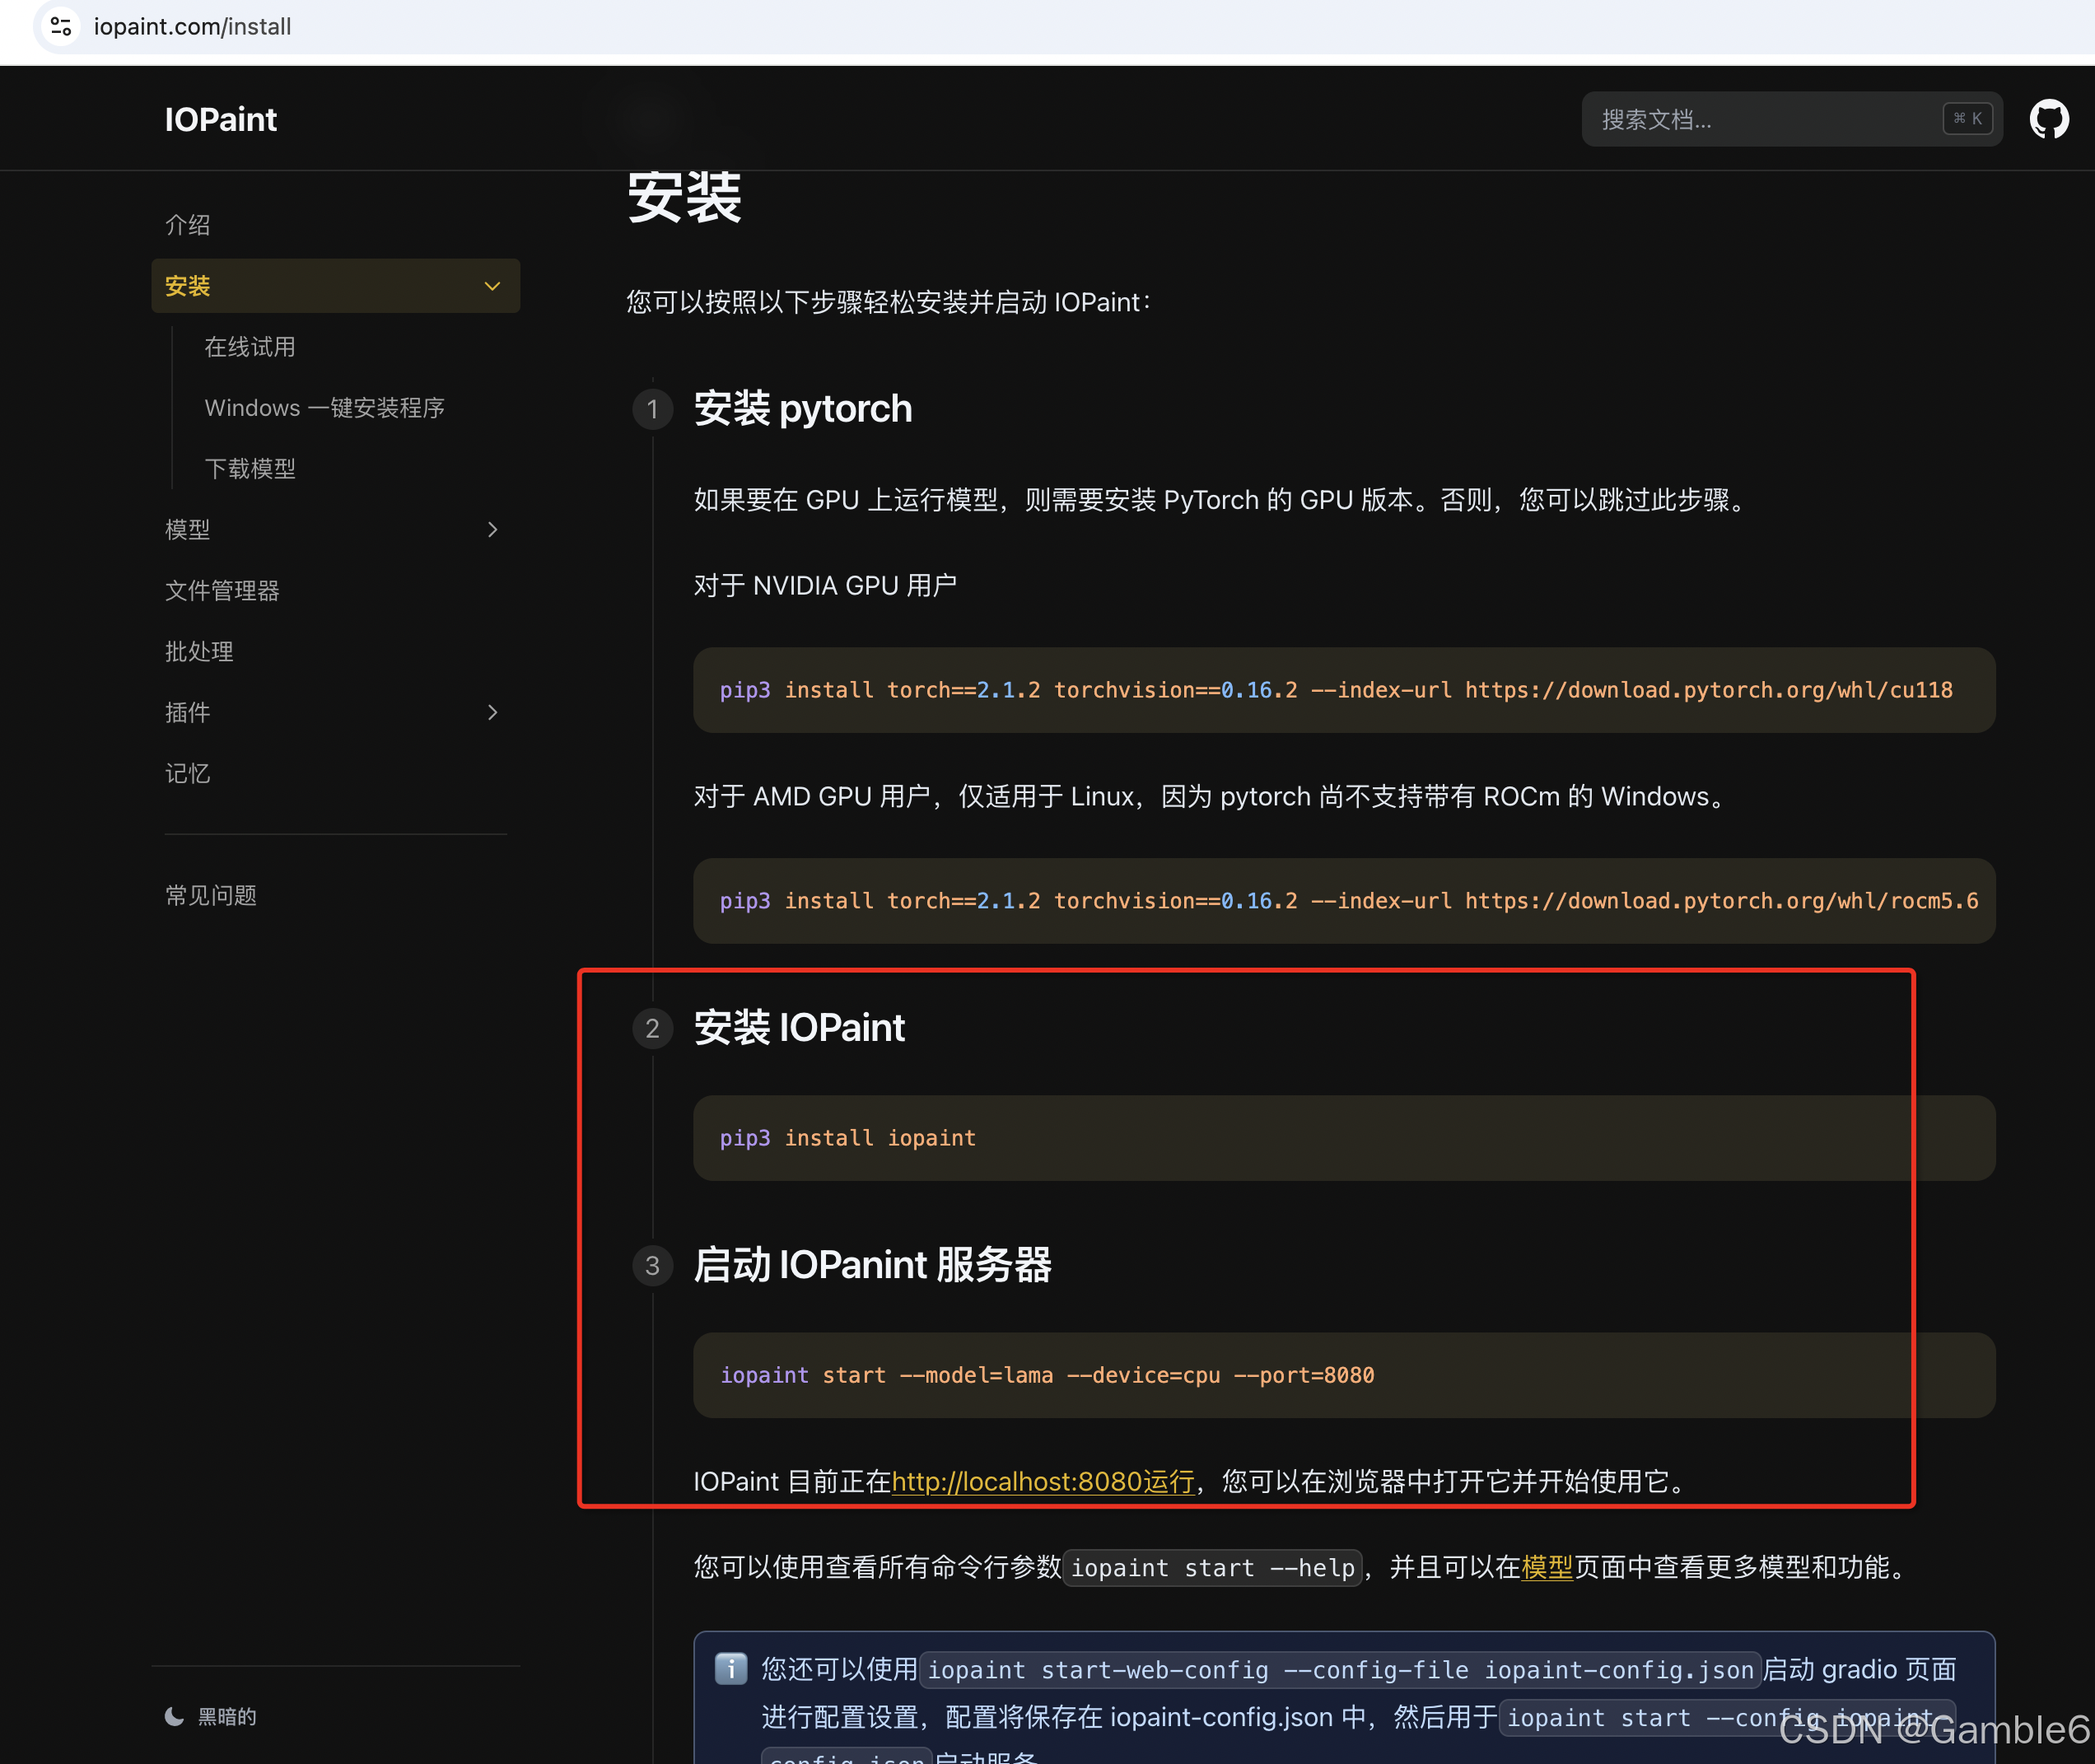
Task: Collapse the 安装 sidebar section chevron
Action: pos(492,286)
